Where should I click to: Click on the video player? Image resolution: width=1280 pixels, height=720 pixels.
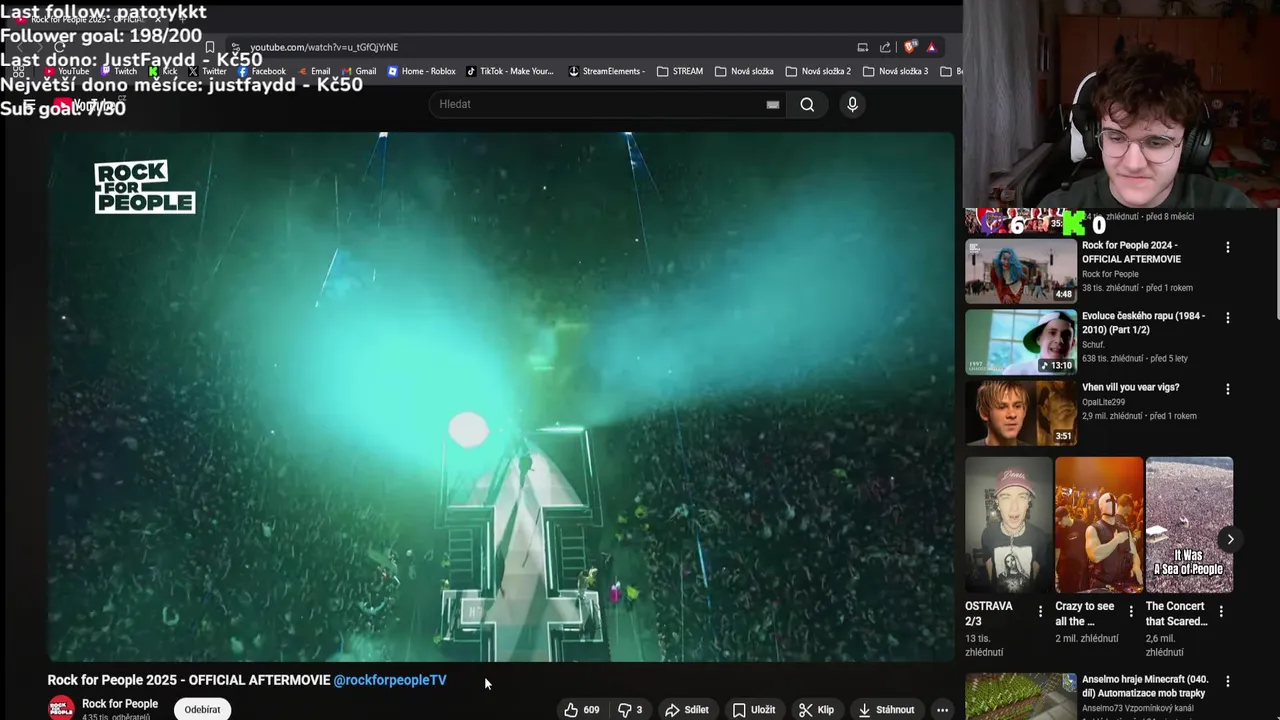pos(502,396)
